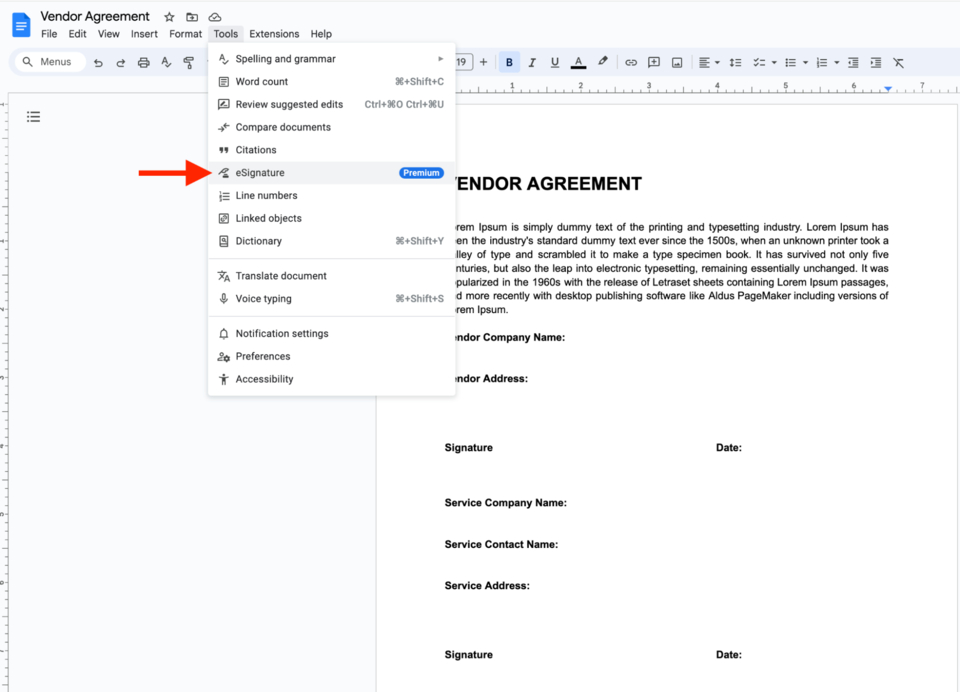This screenshot has width=960, height=692.
Task: Apply a numbered list from the toolbar
Action: 822,62
